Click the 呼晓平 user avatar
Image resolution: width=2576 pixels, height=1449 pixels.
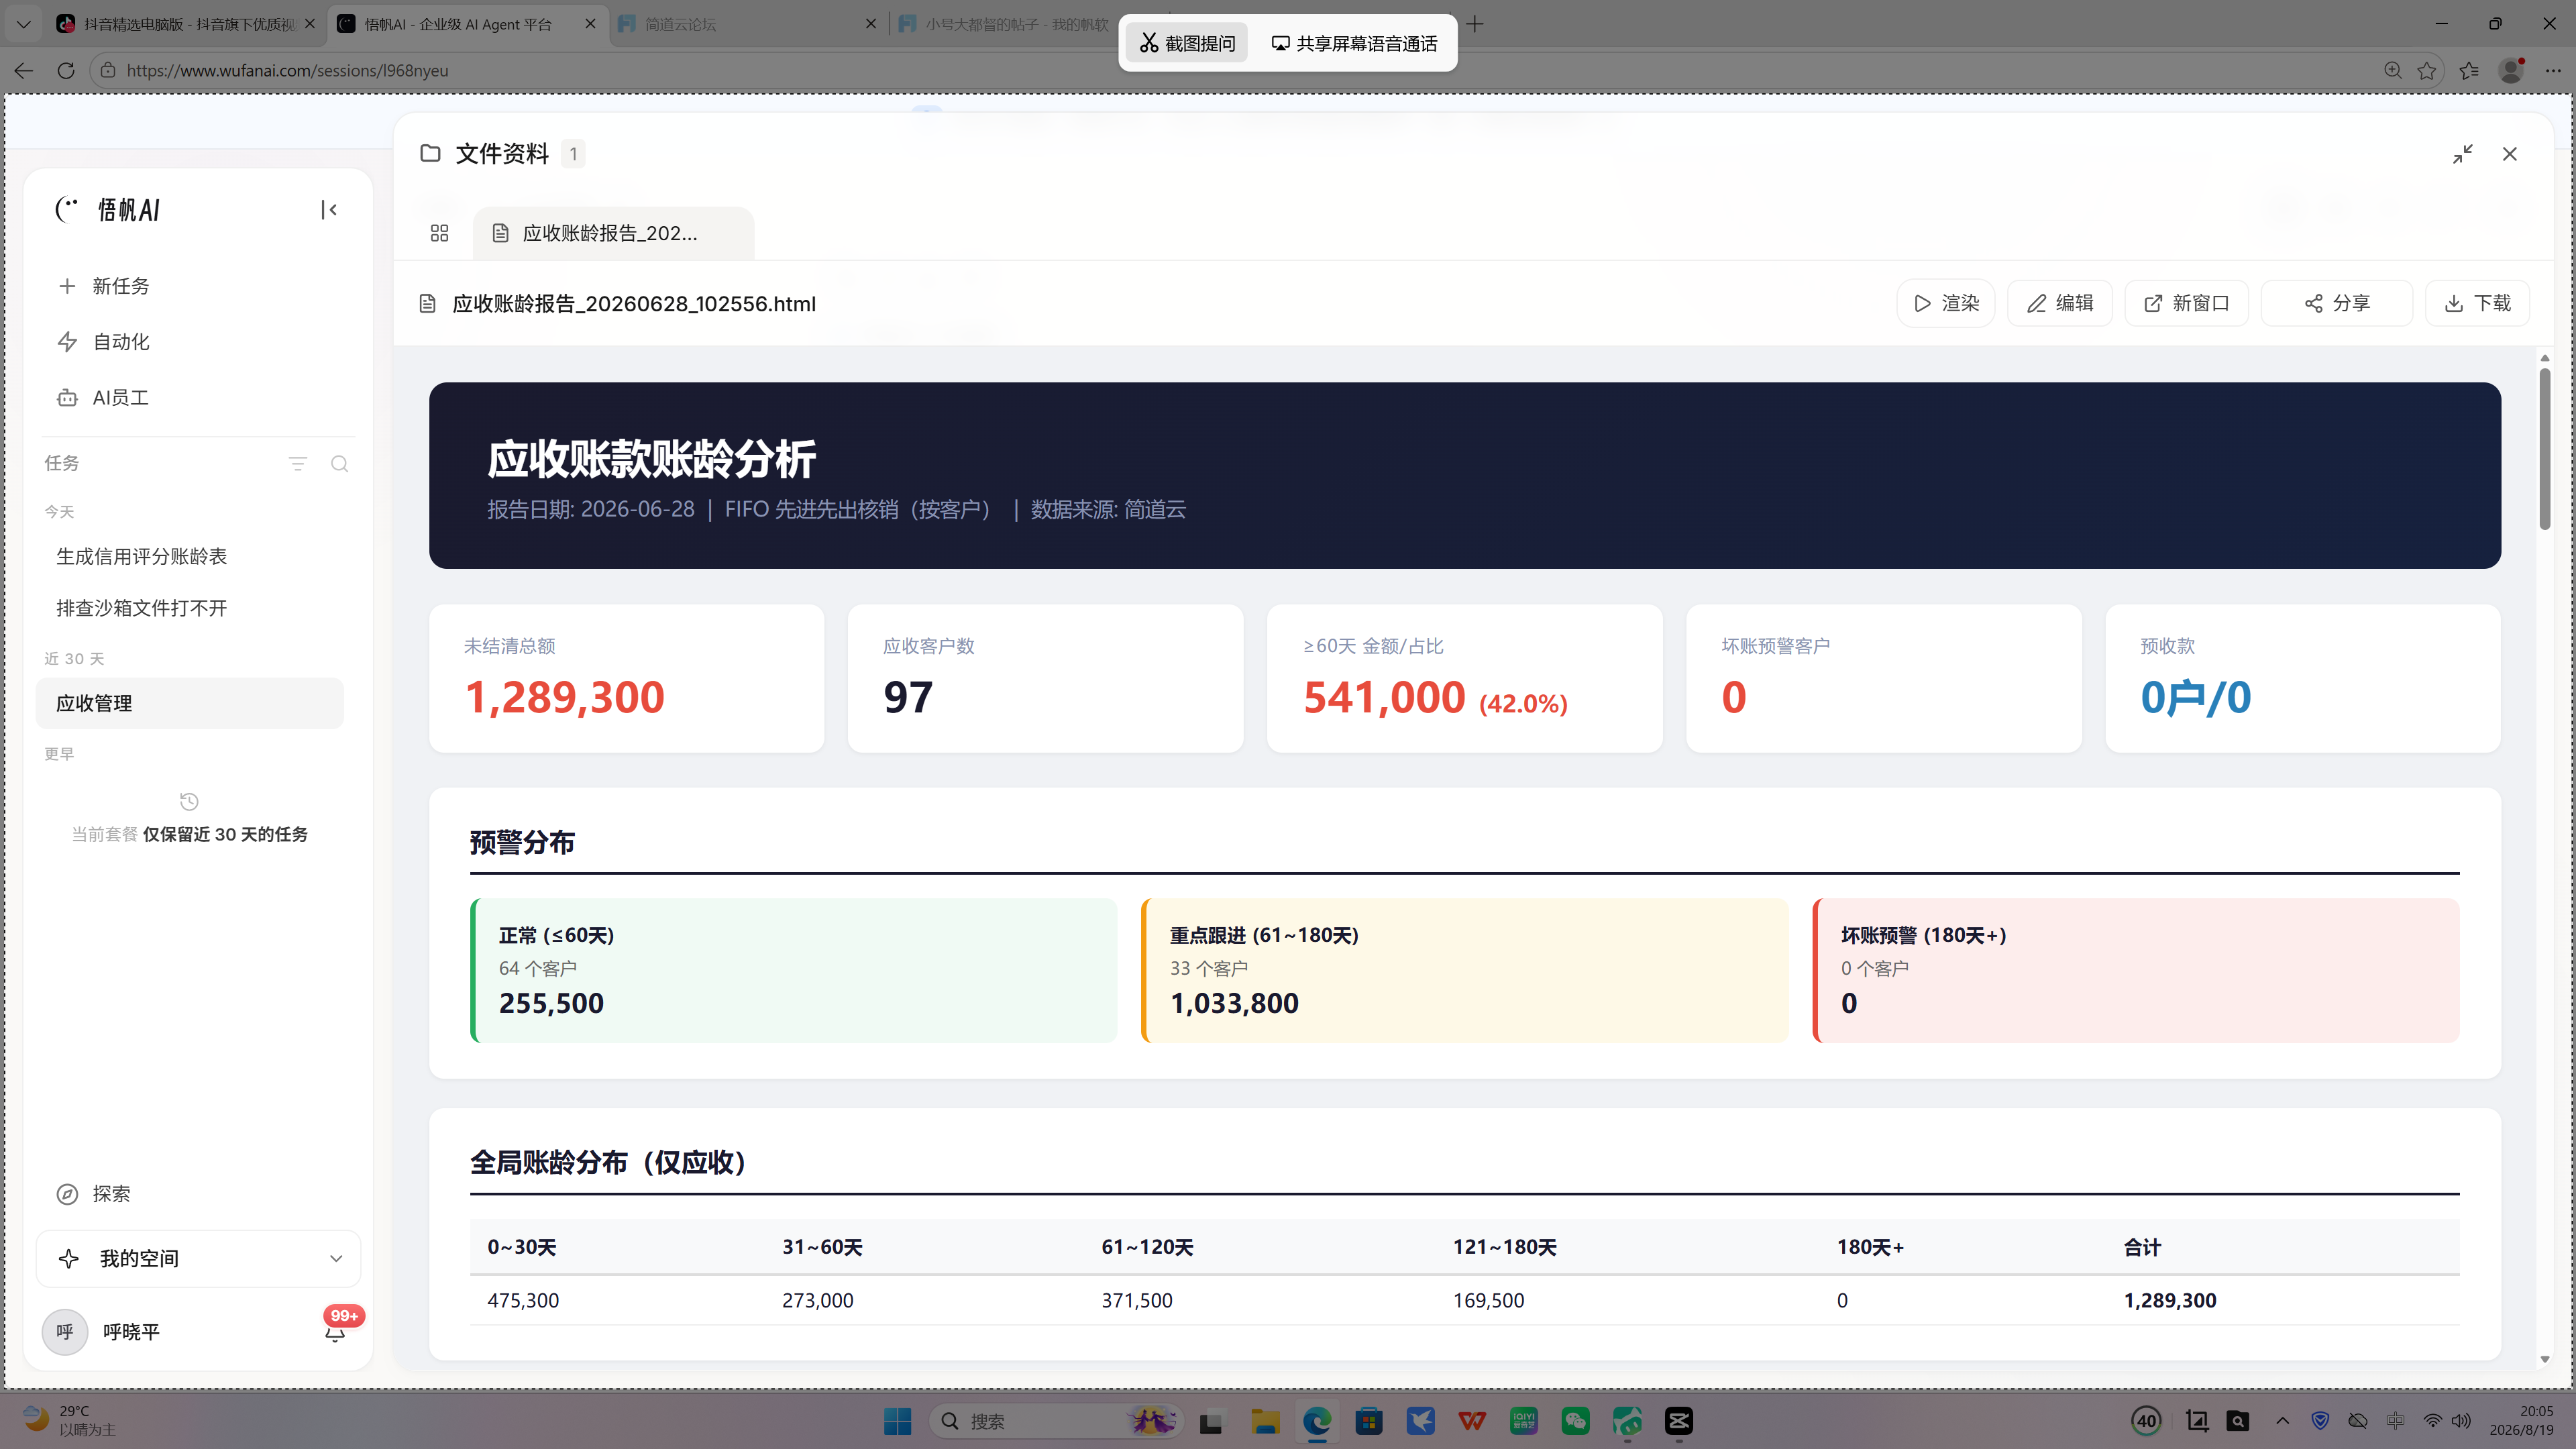click(65, 1332)
